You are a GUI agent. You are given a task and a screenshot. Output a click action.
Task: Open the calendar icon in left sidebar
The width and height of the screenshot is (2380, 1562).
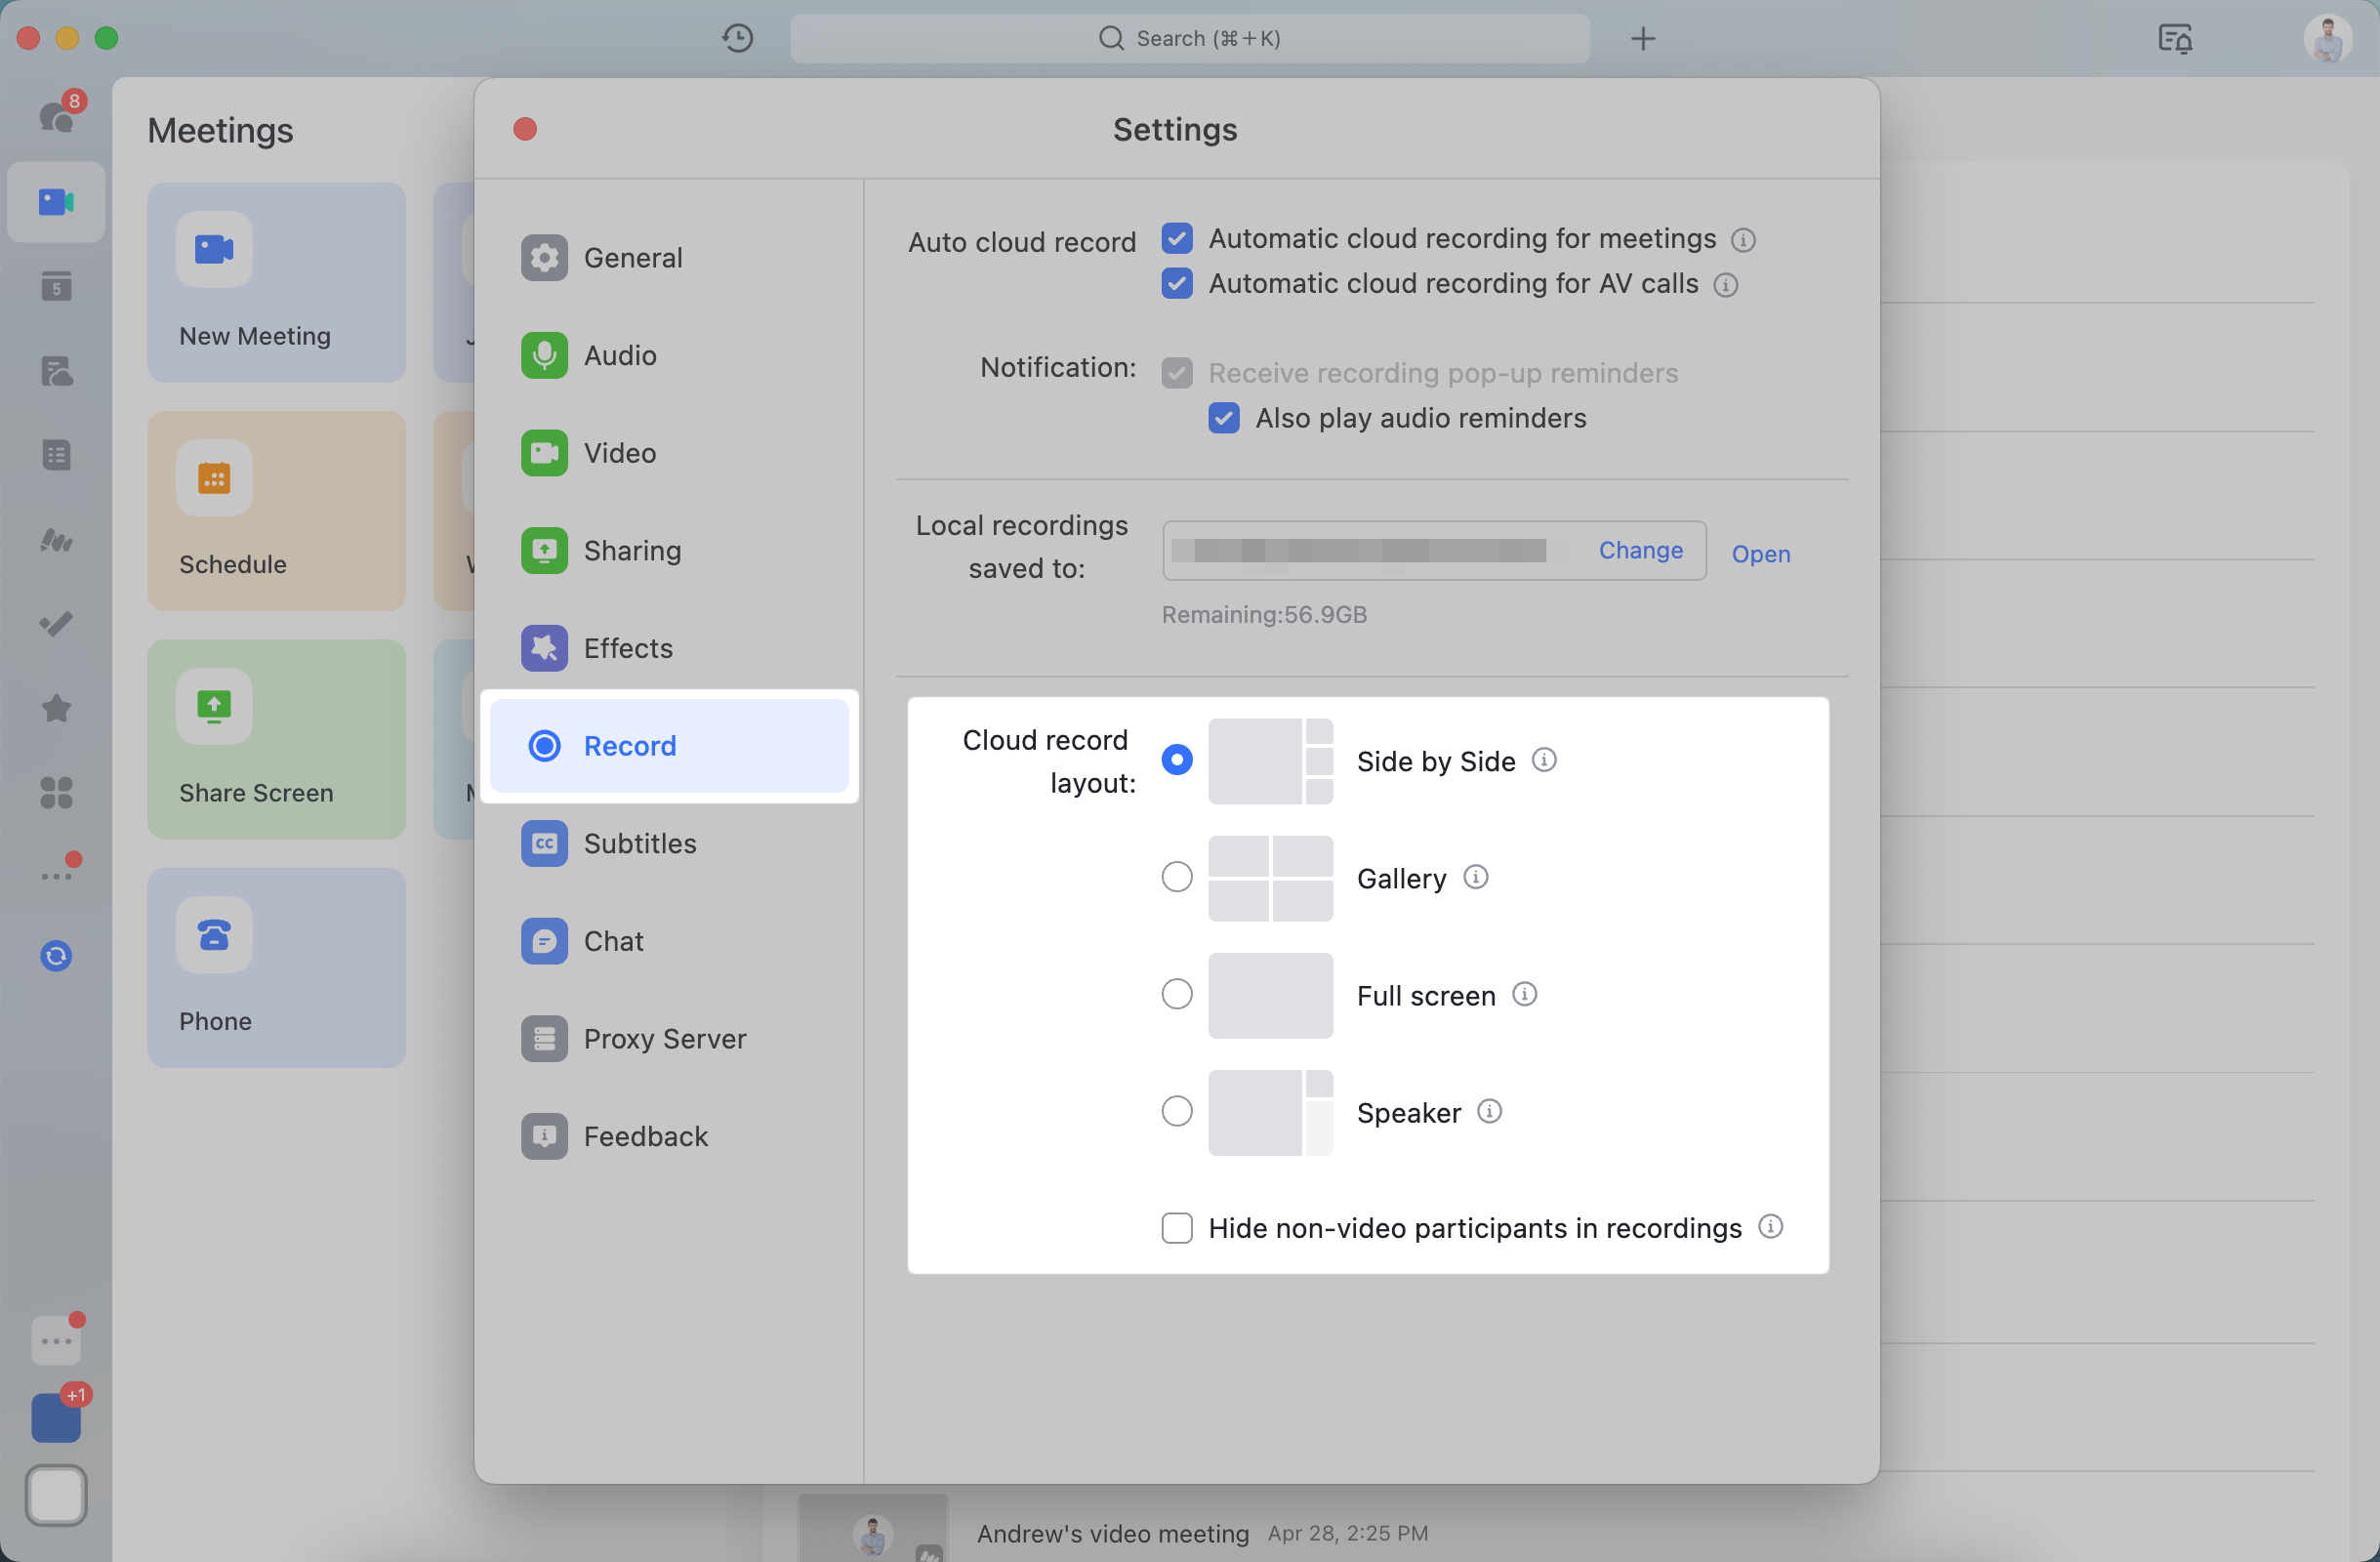(57, 287)
